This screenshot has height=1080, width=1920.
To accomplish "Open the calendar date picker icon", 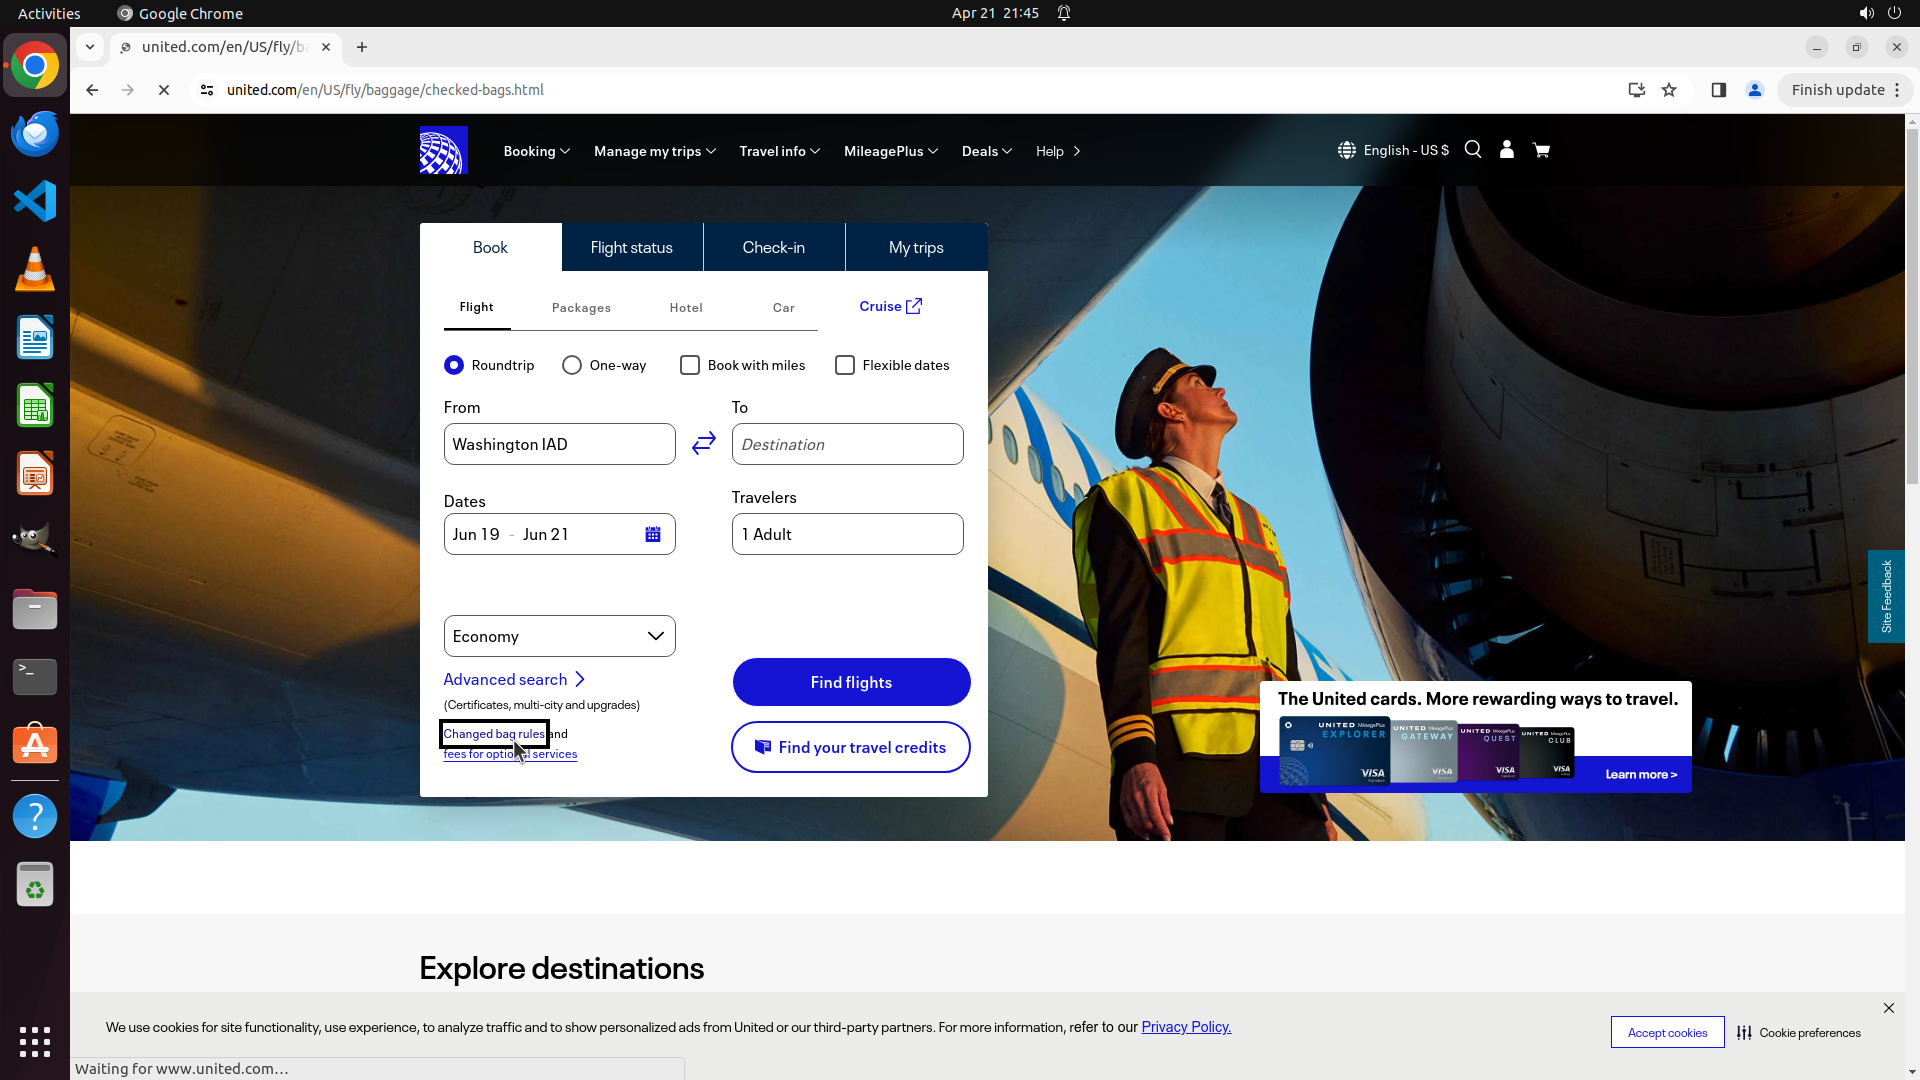I will (653, 534).
